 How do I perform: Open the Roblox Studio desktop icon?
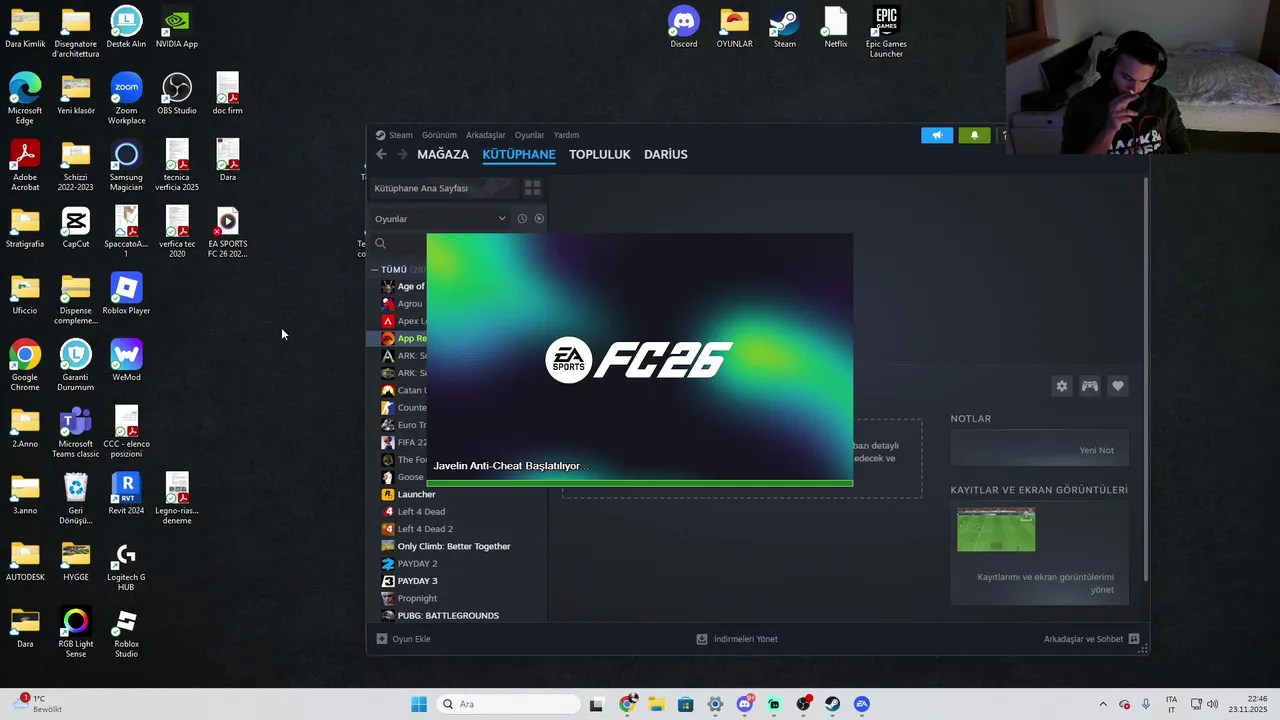click(x=126, y=632)
